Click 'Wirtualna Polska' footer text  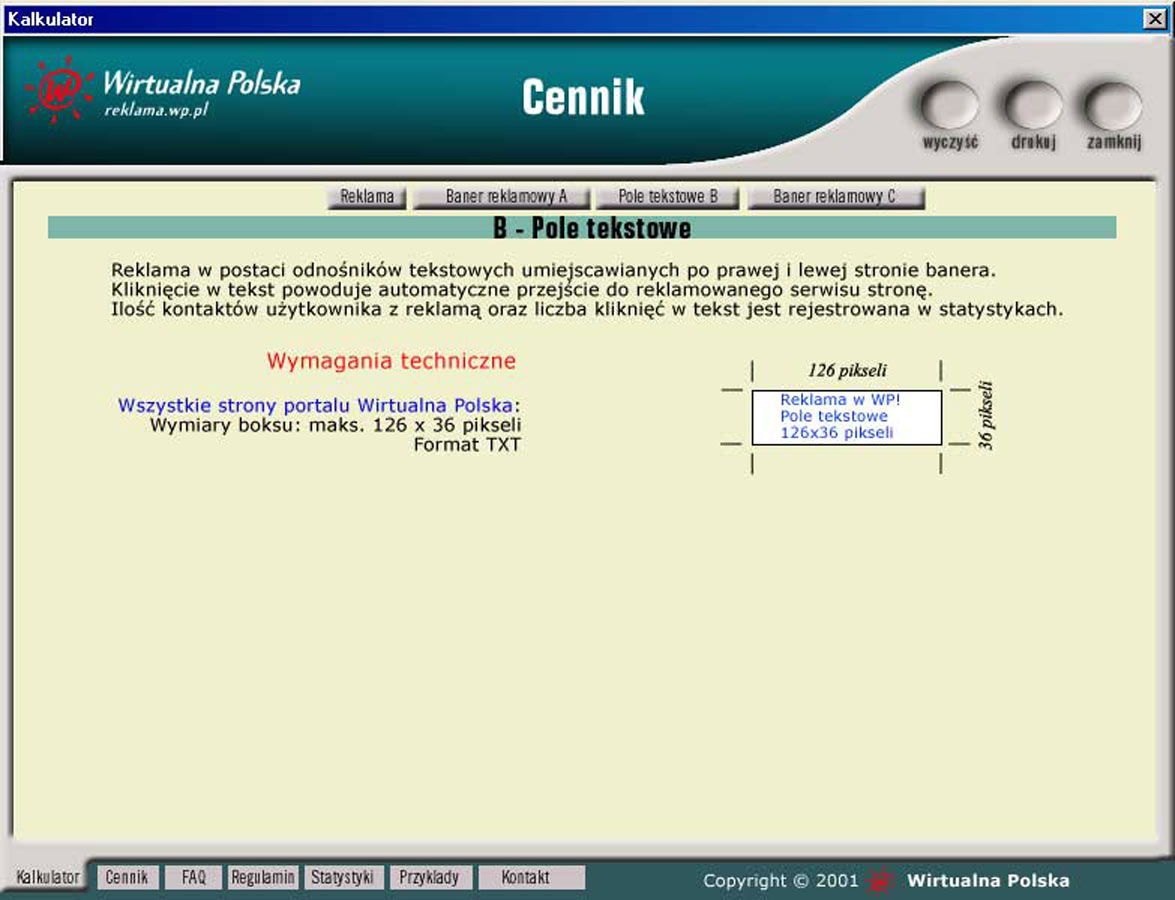988,881
